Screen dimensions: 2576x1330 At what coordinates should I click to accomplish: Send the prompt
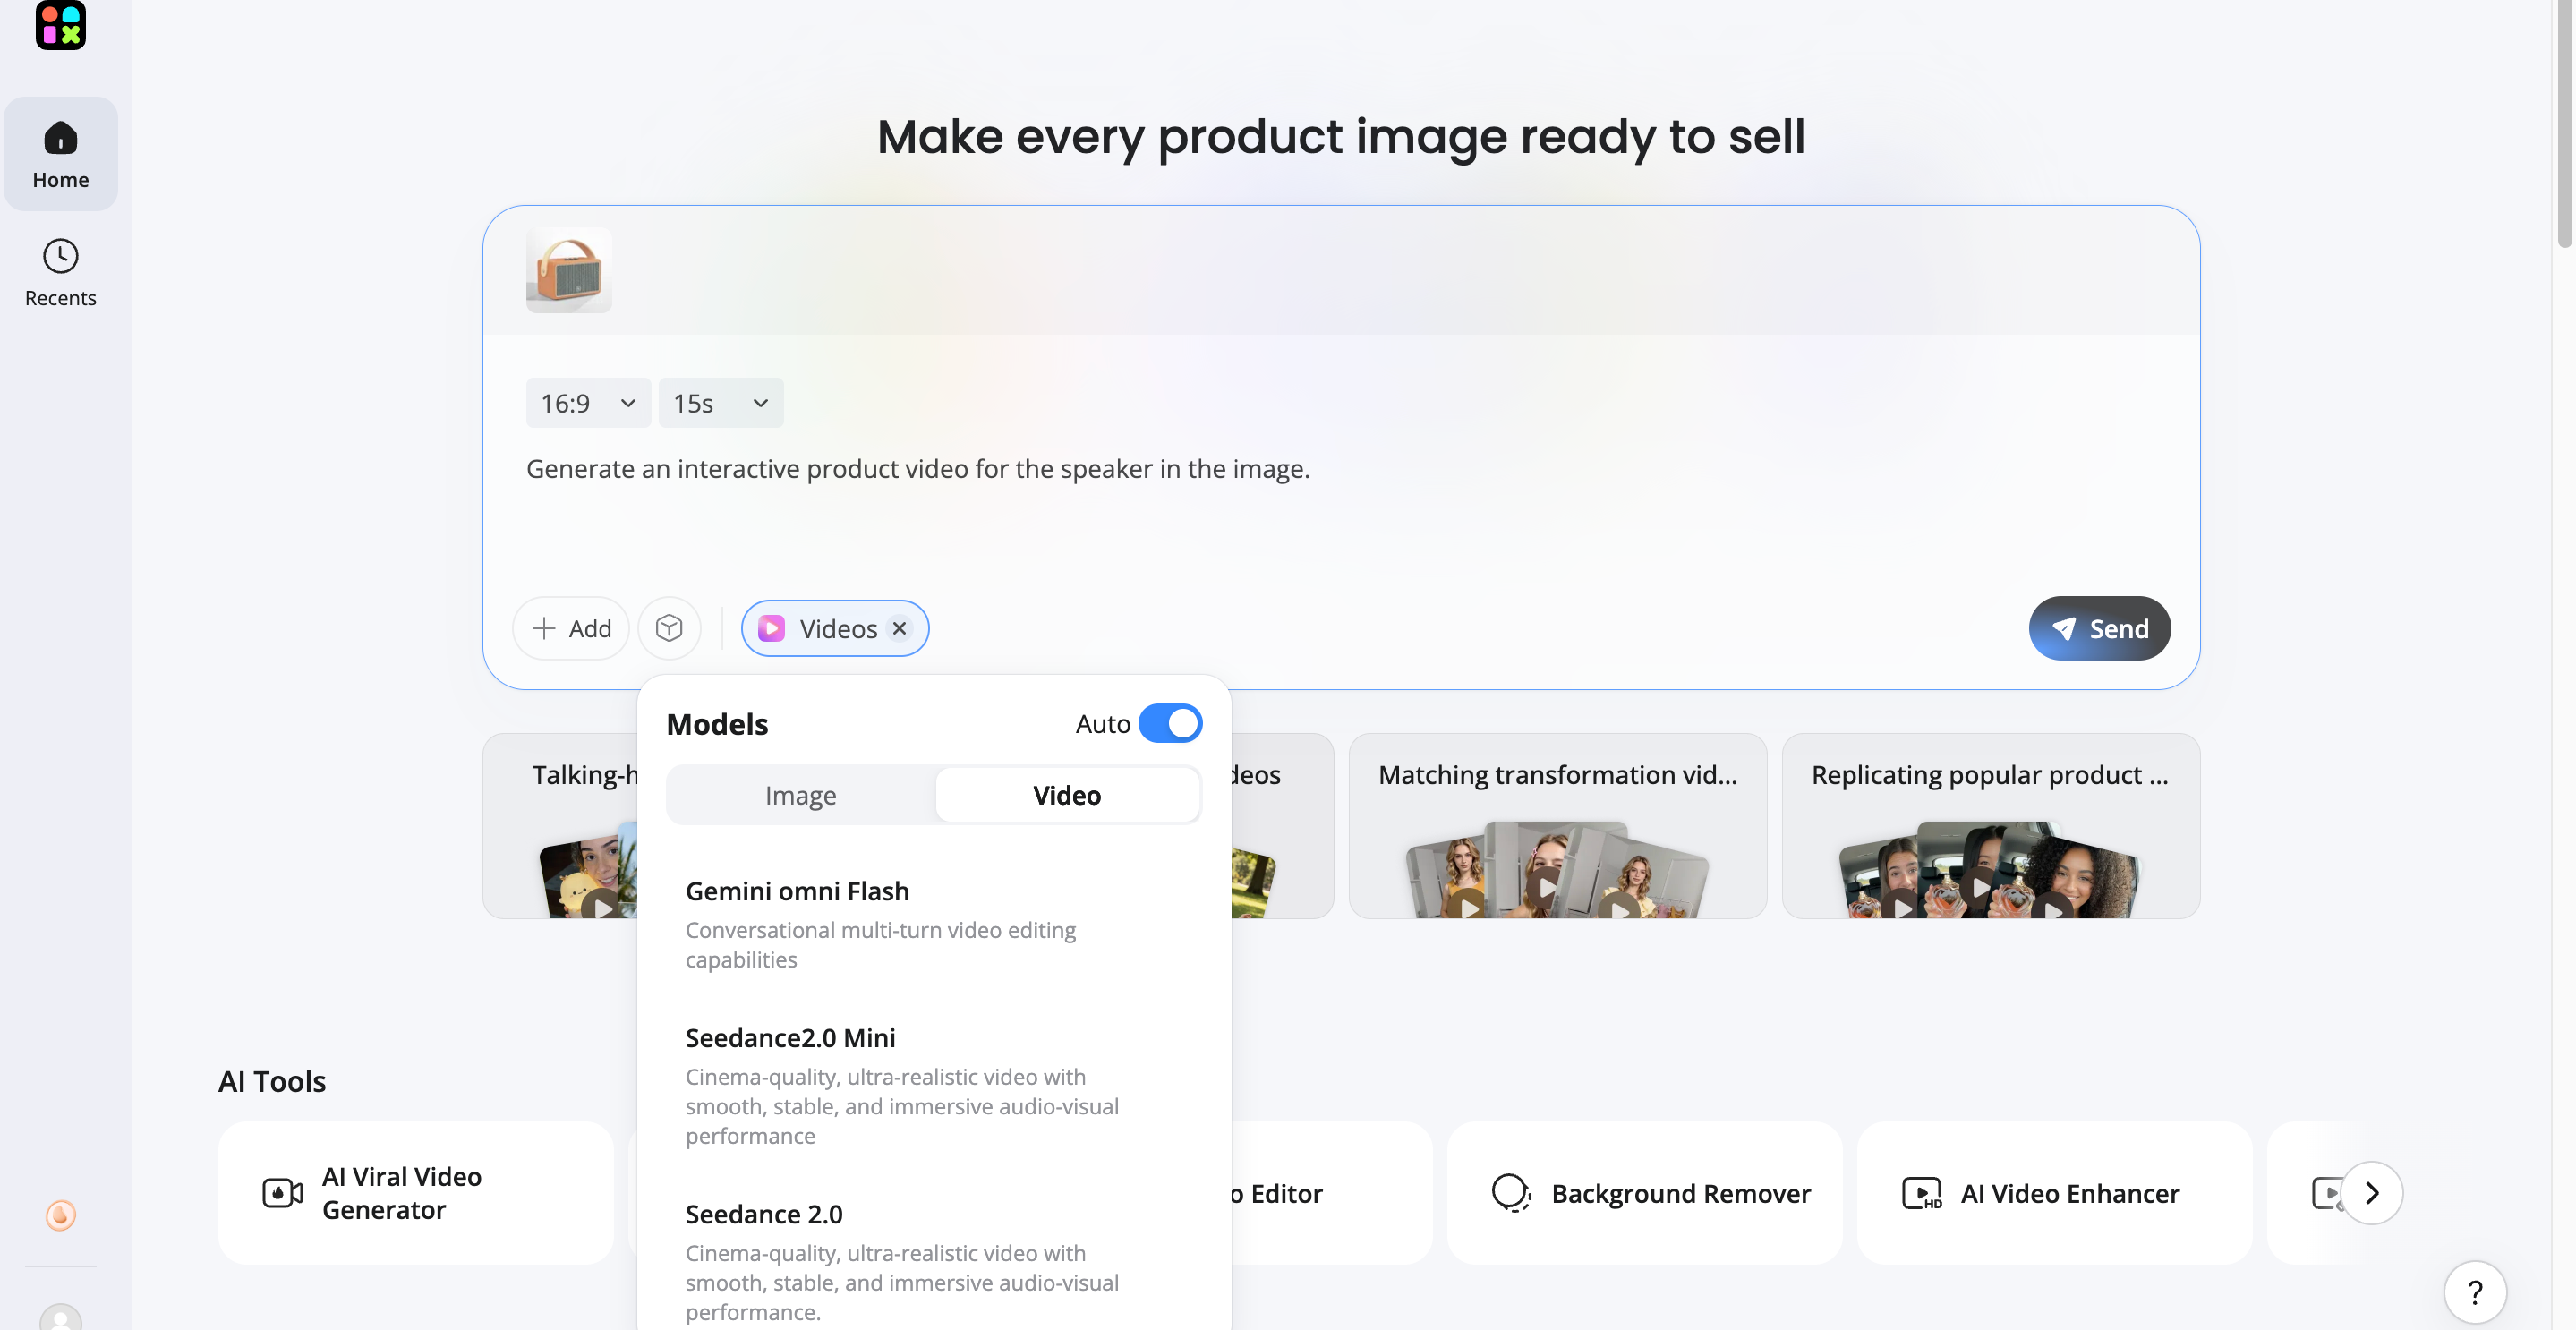click(2099, 628)
